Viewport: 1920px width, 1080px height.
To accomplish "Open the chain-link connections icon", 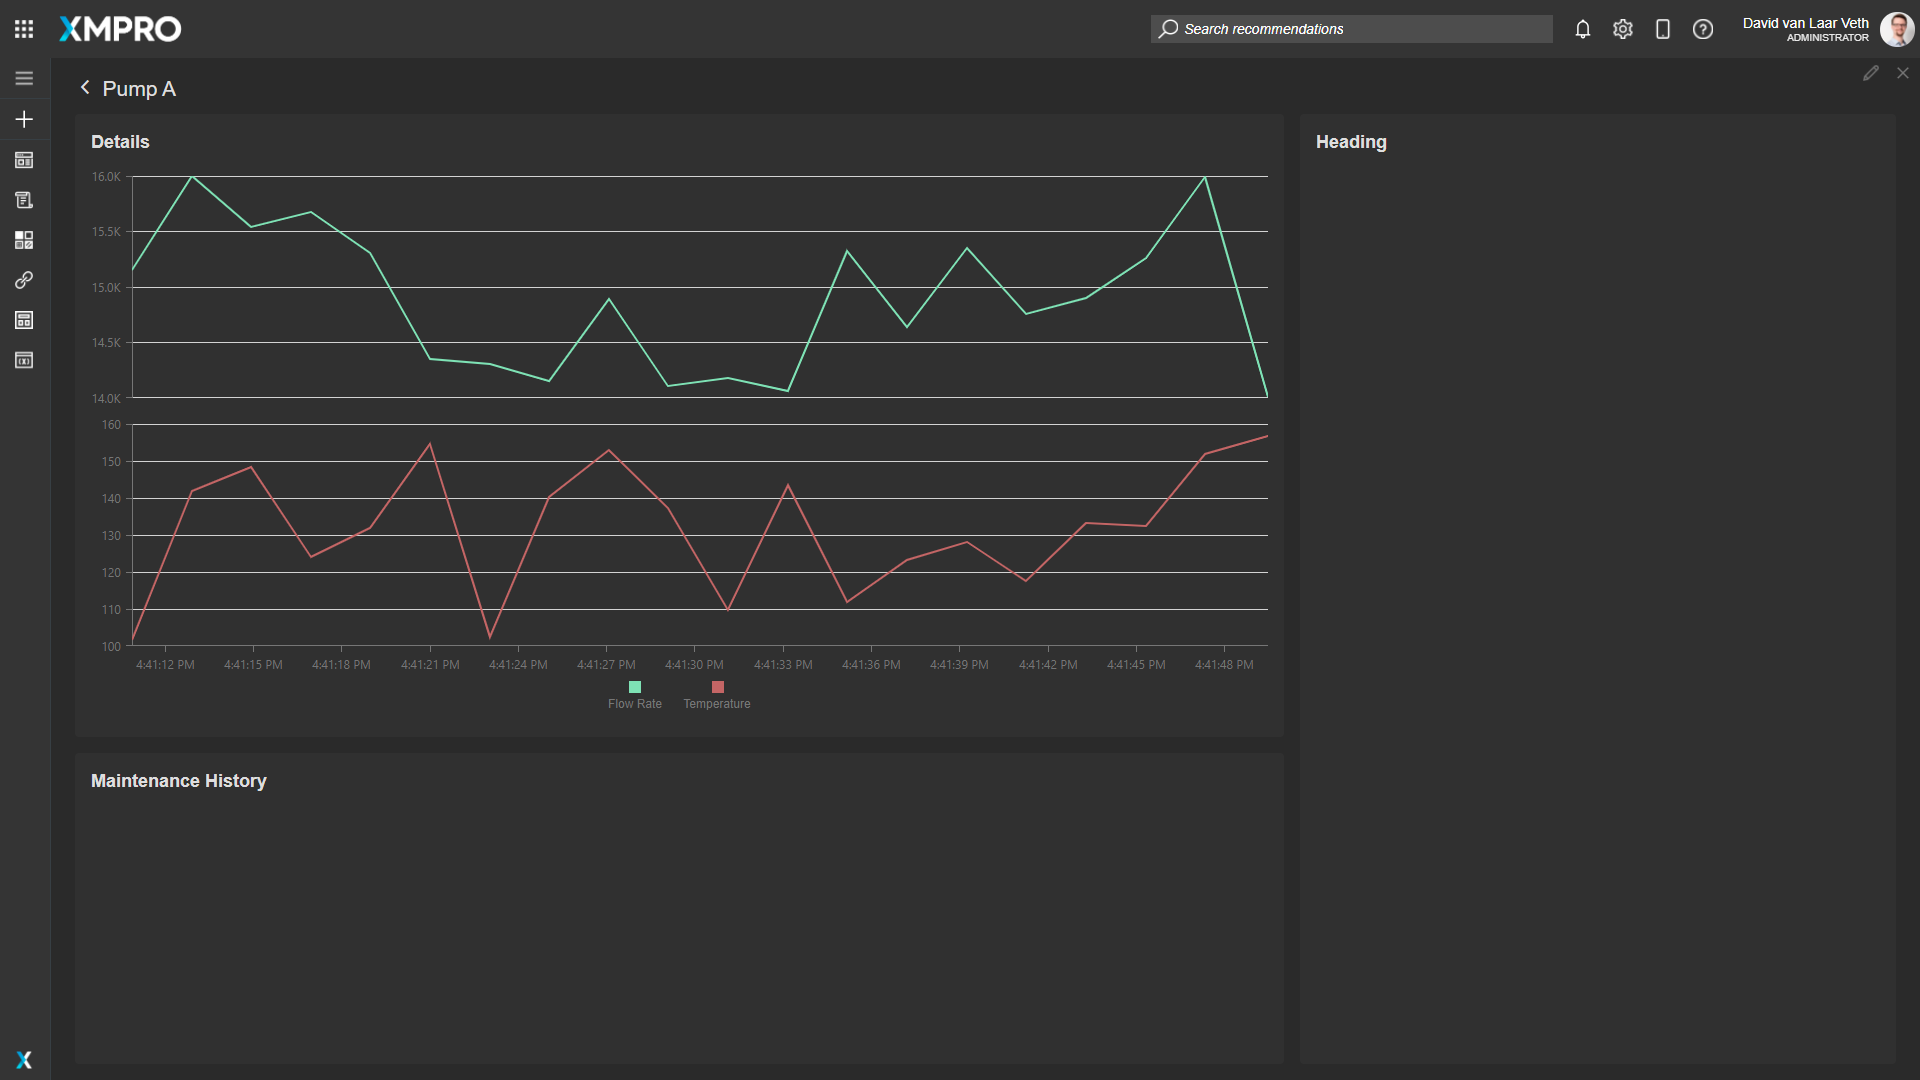I will 24,280.
